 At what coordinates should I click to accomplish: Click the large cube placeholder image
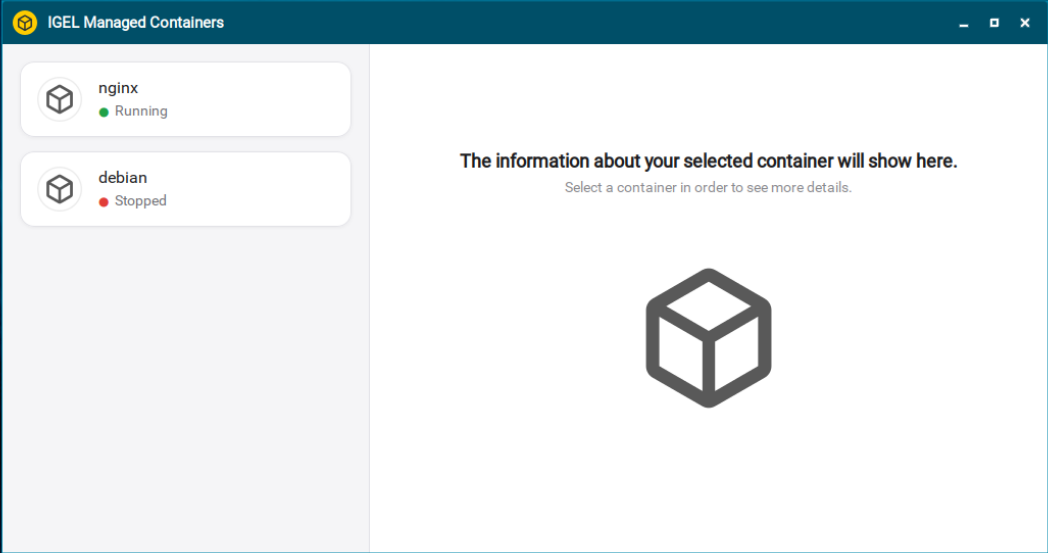[x=708, y=338]
